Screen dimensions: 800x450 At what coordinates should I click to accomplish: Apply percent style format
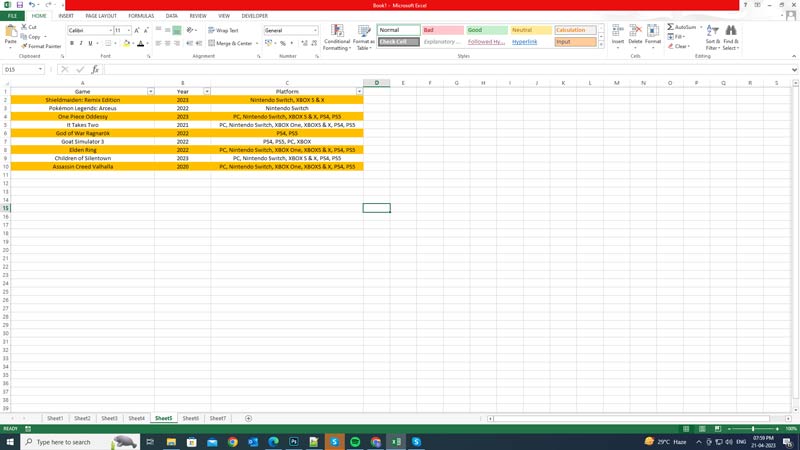283,43
